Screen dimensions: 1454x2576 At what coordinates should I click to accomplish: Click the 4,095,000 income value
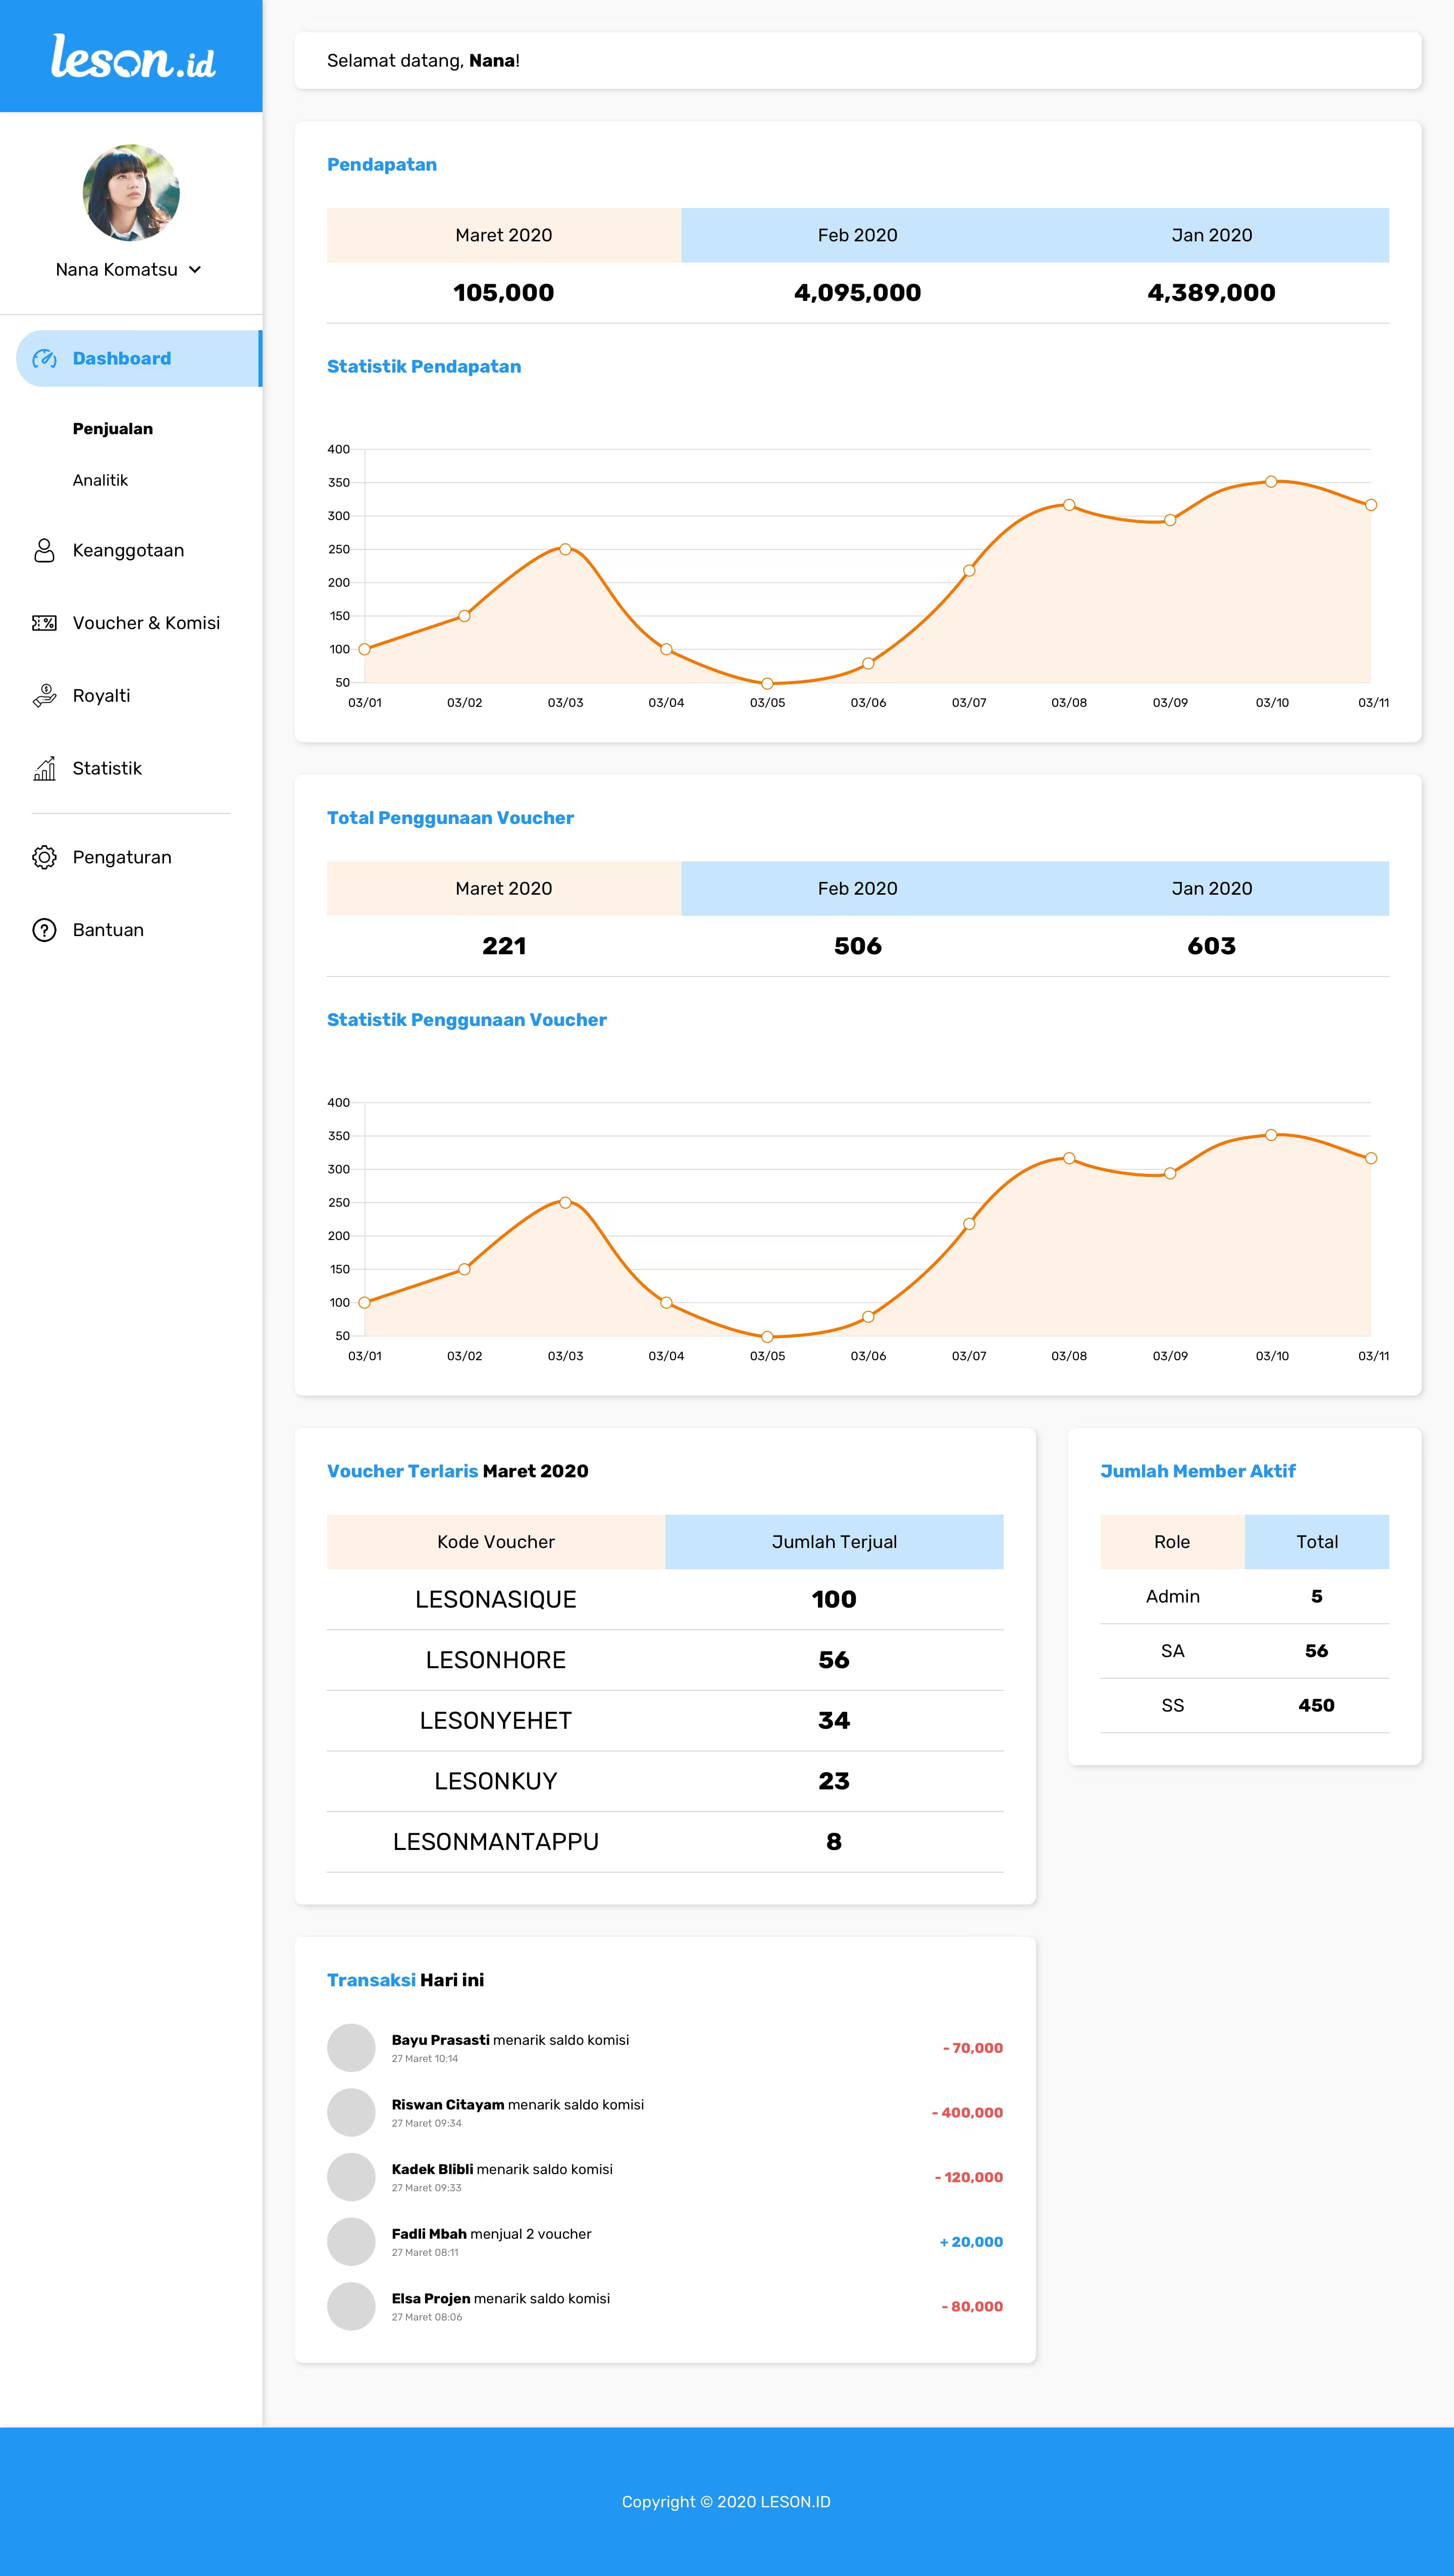point(858,293)
